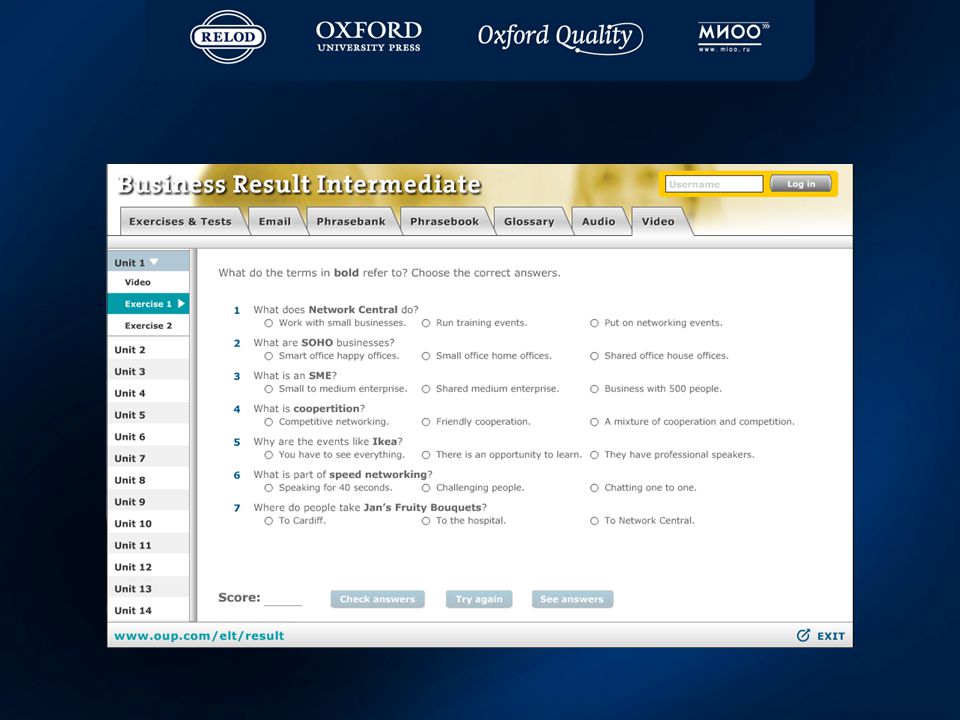This screenshot has width=960, height=720.
Task: Pick 'To Network Central.' answer
Action: (x=594, y=522)
